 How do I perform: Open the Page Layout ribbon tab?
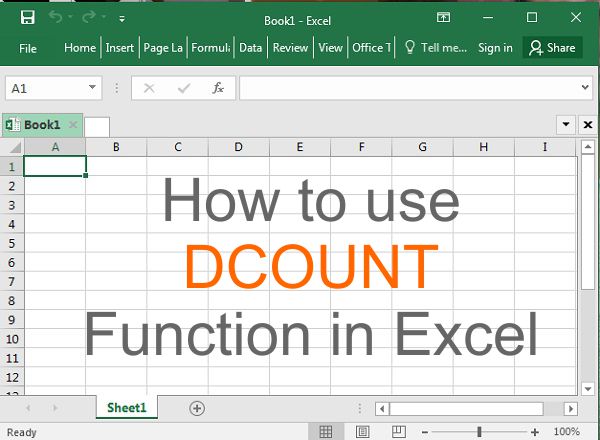163,48
